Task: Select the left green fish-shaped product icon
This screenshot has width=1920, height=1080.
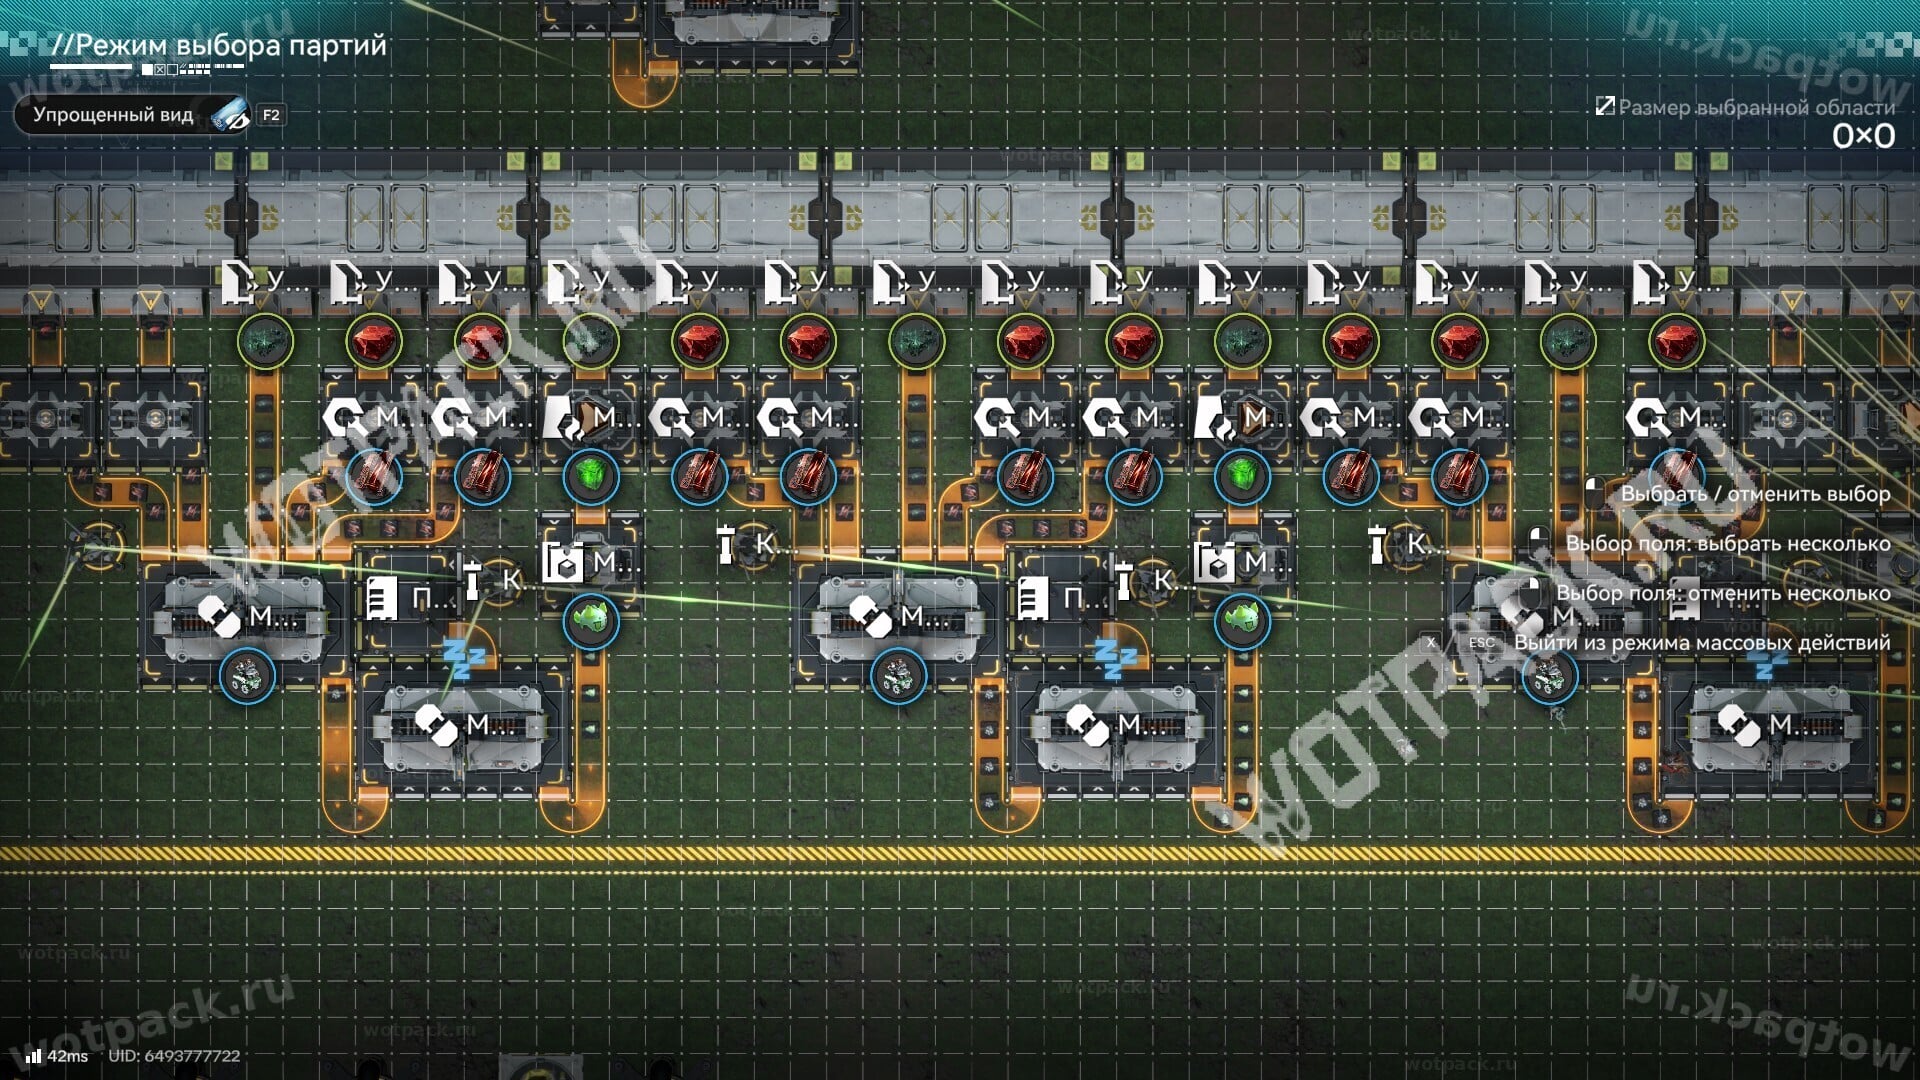Action: [591, 621]
